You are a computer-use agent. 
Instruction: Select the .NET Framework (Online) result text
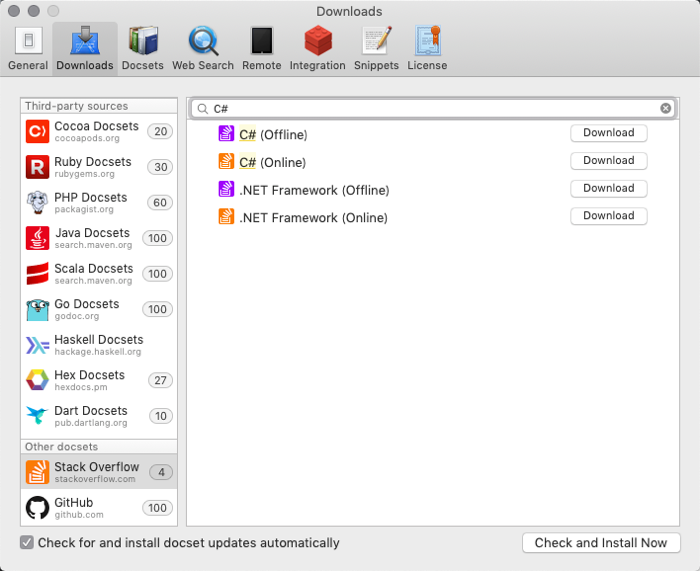click(313, 218)
